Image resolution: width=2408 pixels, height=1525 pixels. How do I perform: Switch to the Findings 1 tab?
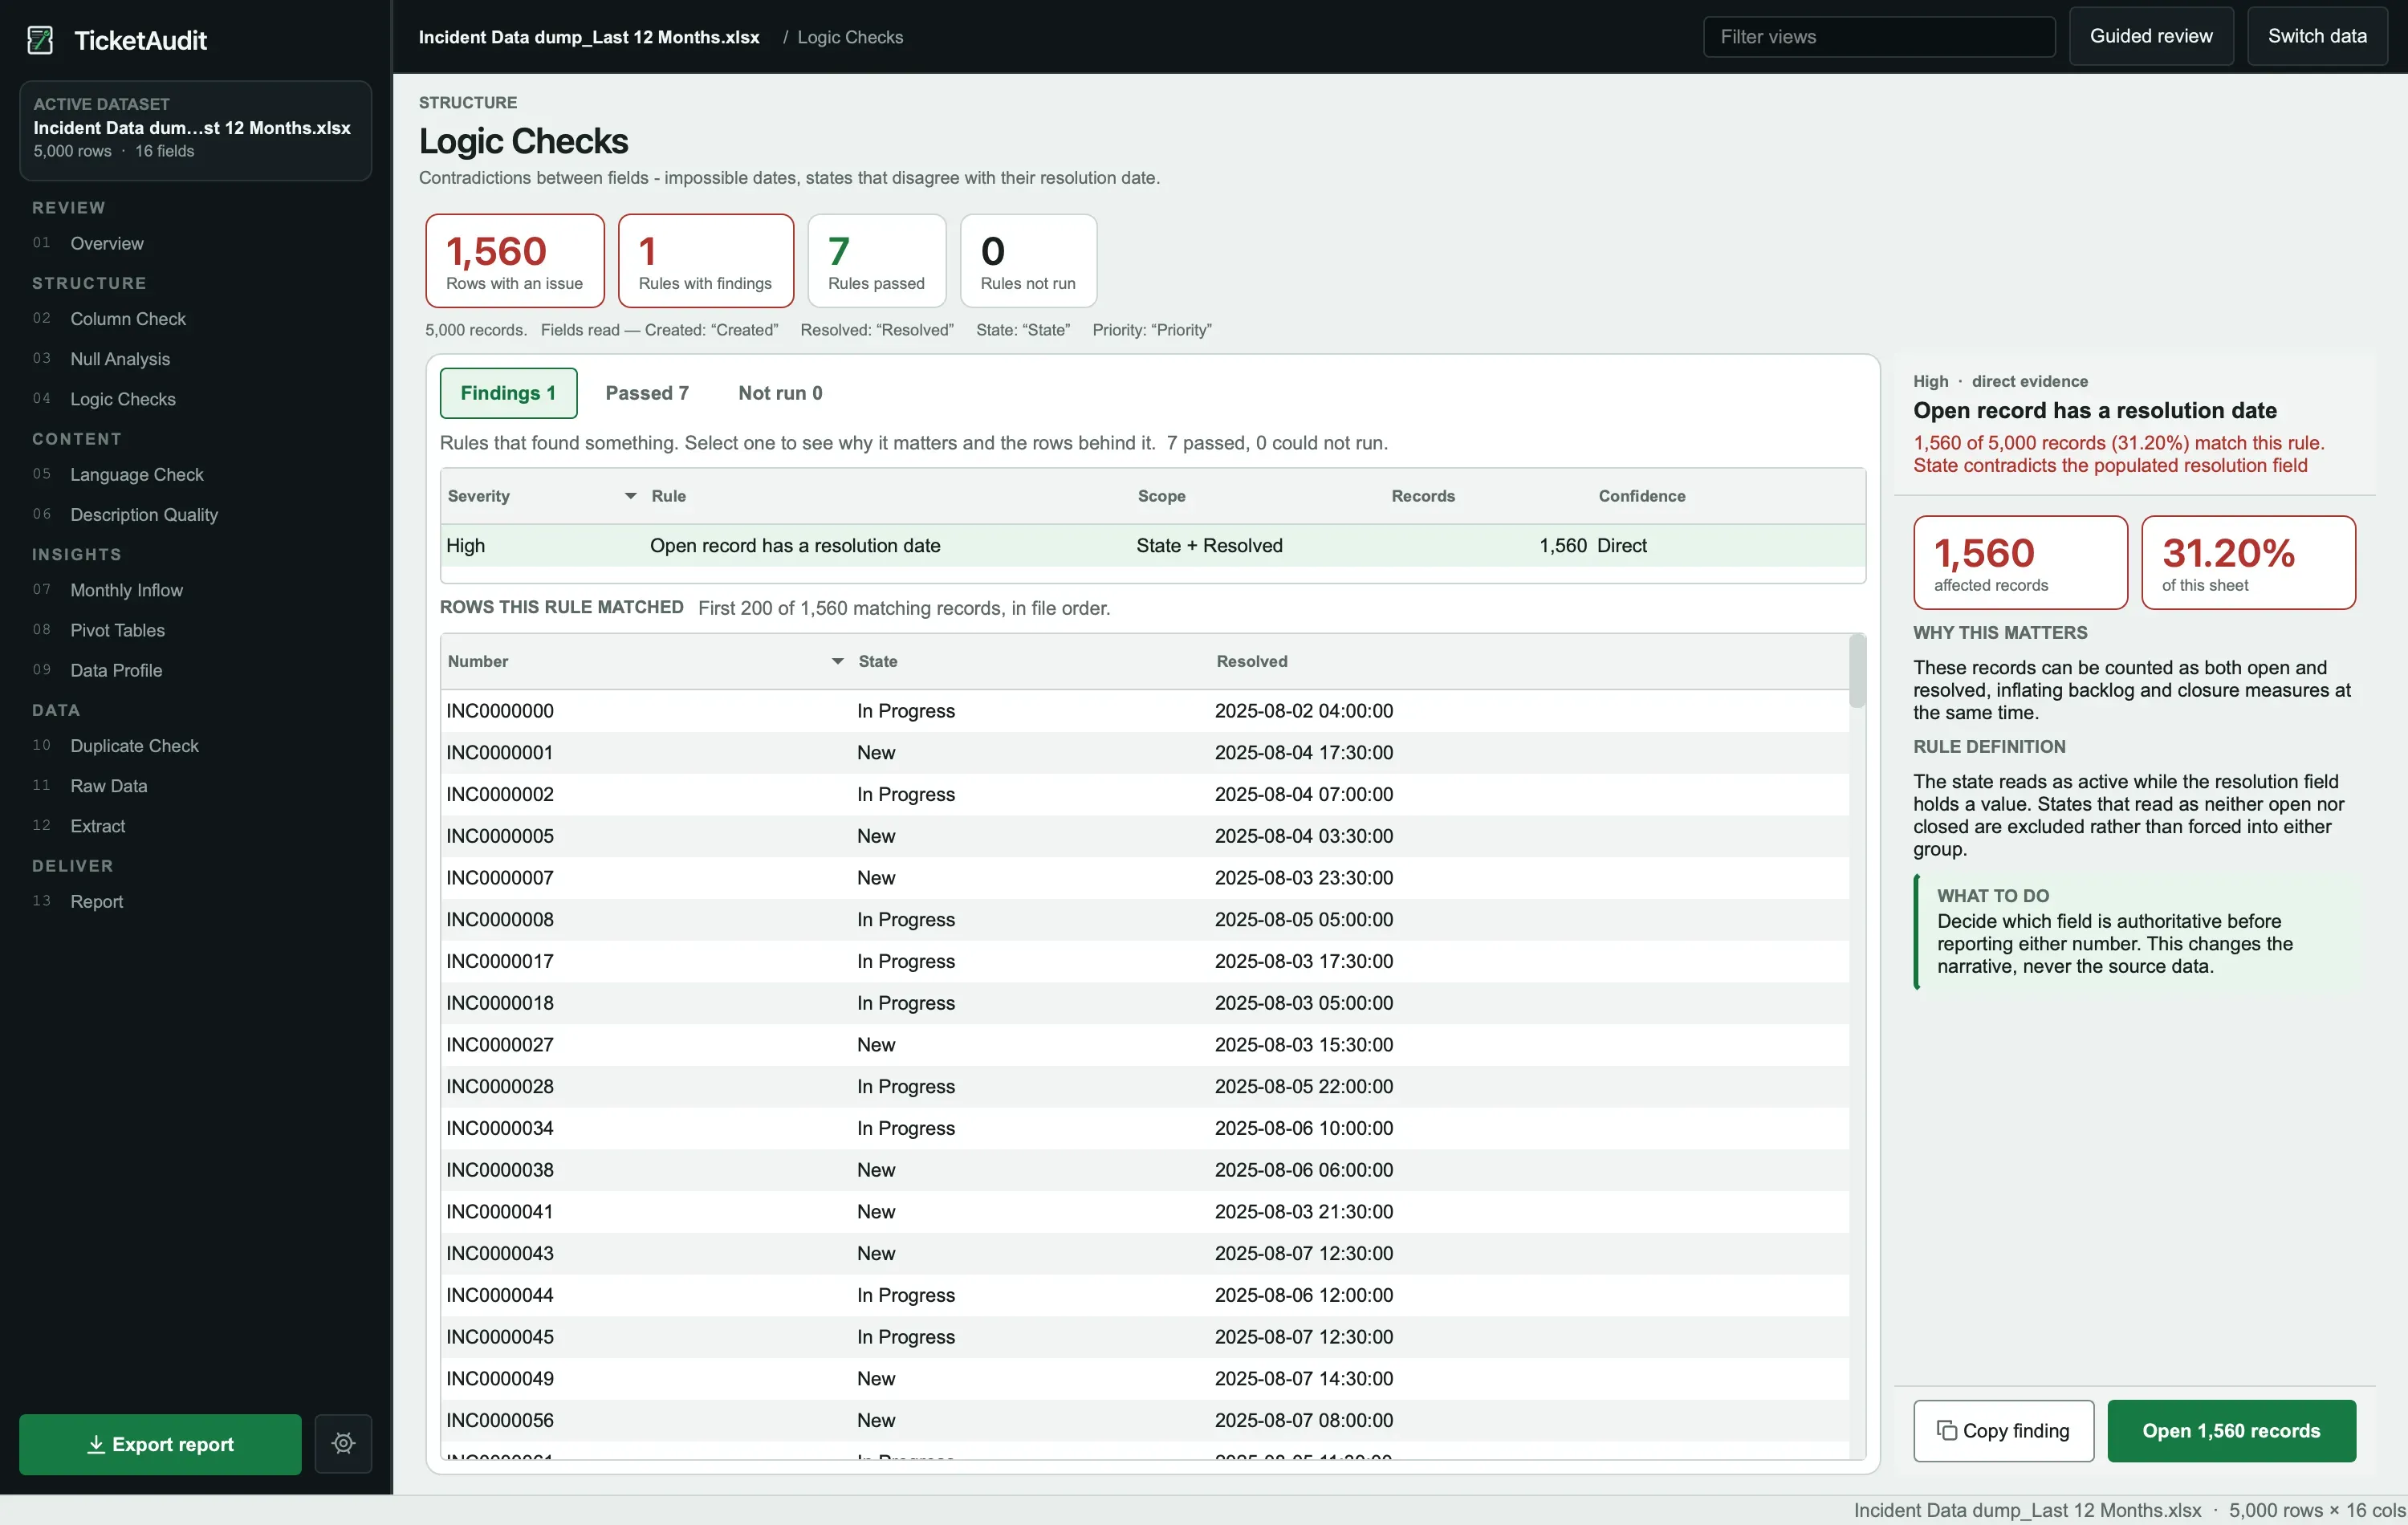coord(508,393)
